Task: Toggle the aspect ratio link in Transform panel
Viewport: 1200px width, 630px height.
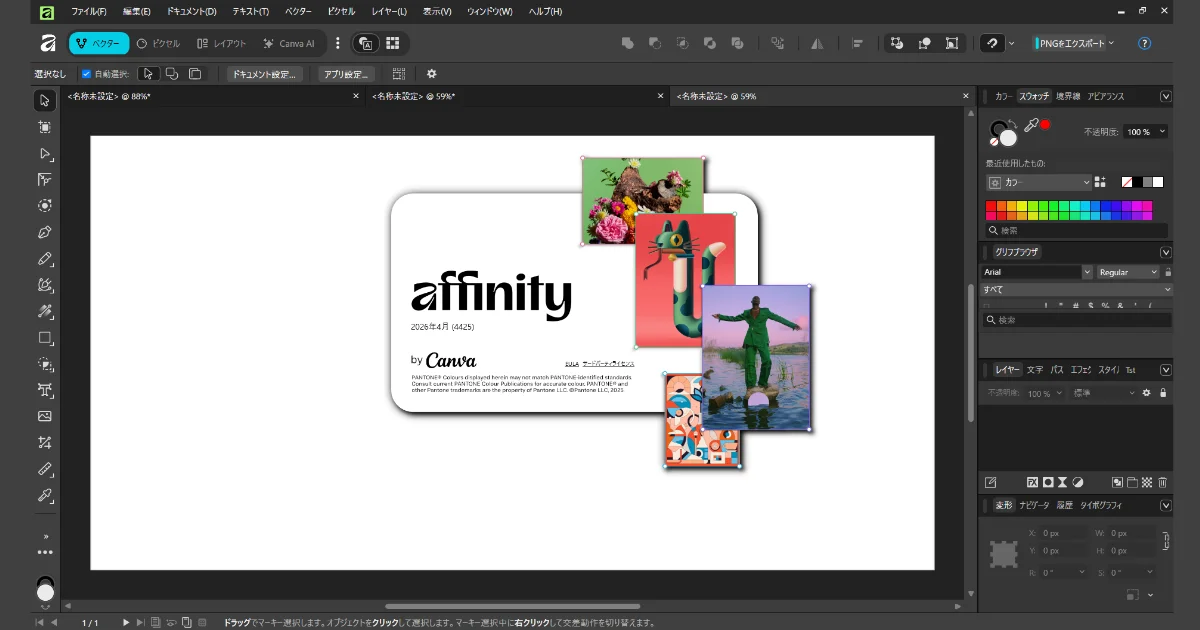Action: [x=1165, y=542]
